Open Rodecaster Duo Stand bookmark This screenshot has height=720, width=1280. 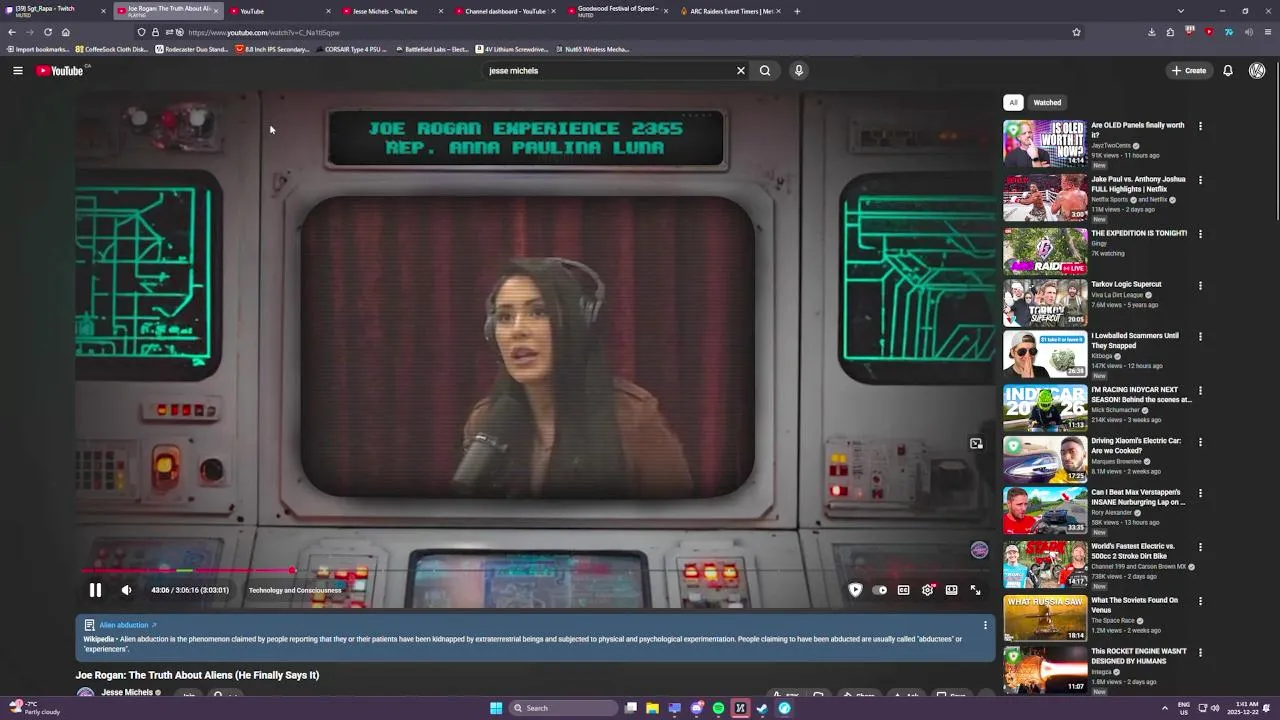click(192, 49)
